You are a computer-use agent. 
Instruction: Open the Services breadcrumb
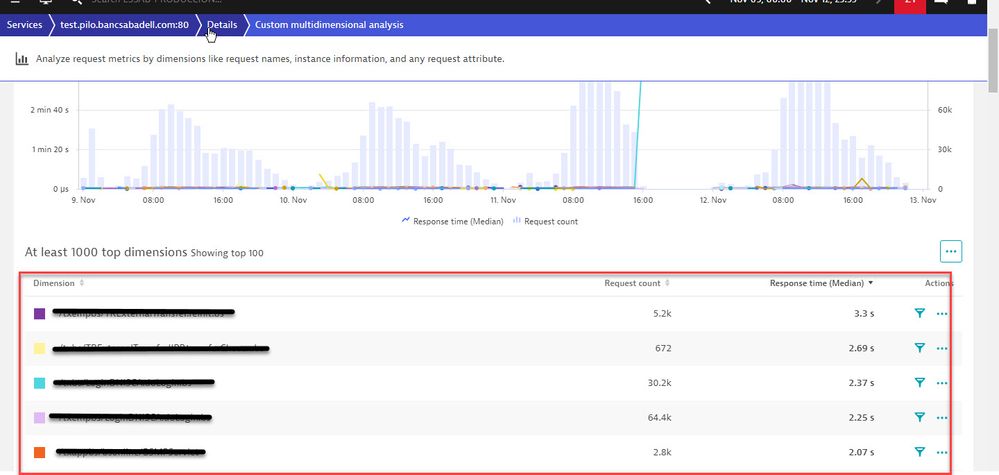point(24,25)
